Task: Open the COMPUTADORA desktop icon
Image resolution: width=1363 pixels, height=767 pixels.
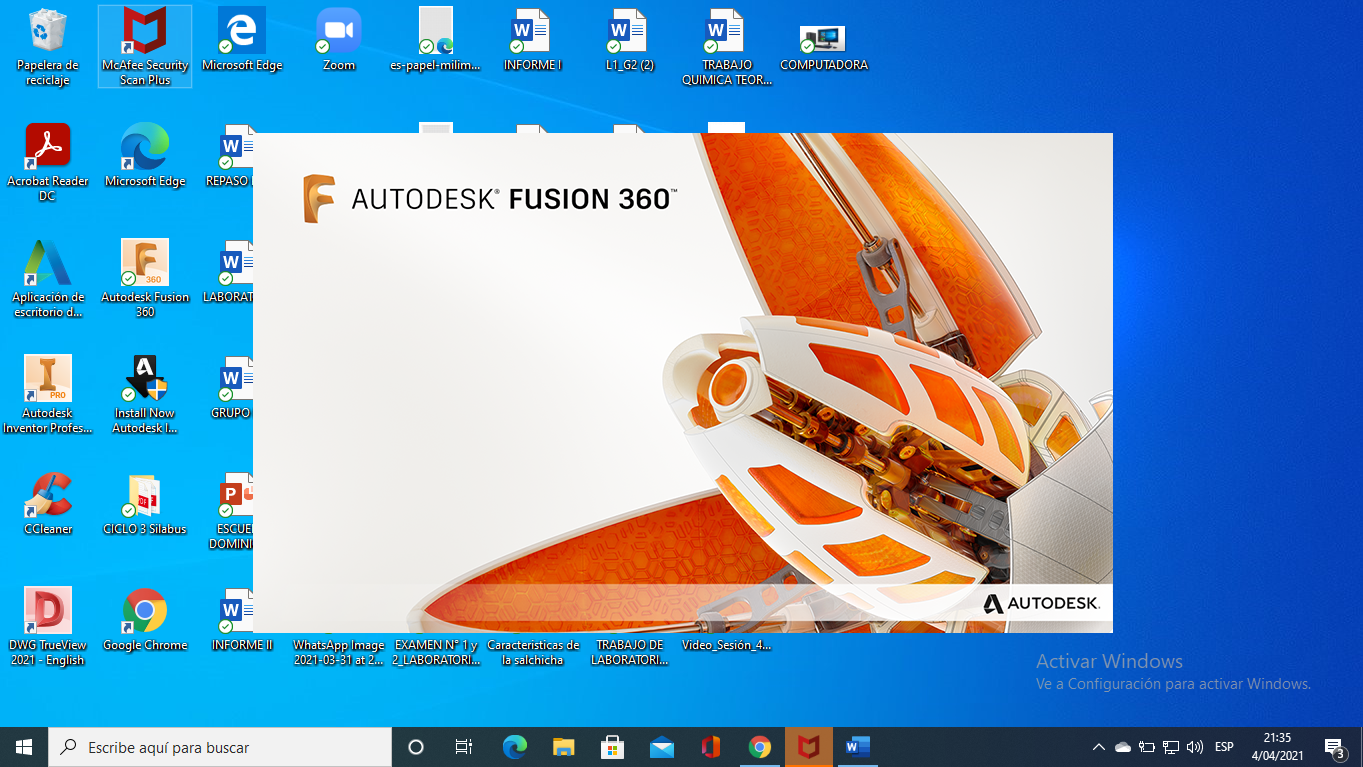Action: [x=823, y=47]
